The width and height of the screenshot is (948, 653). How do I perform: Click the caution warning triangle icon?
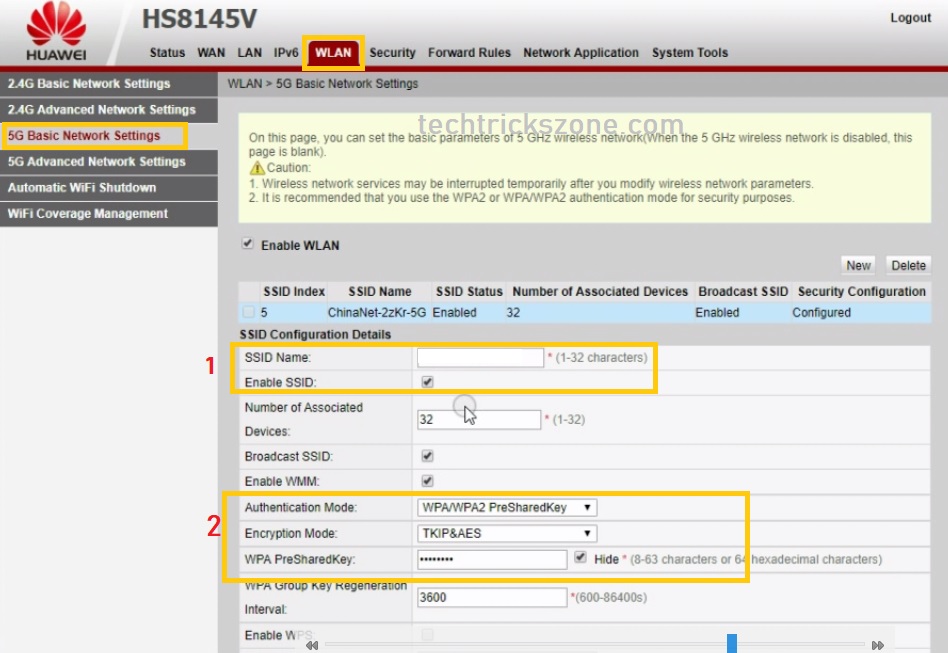[x=257, y=167]
